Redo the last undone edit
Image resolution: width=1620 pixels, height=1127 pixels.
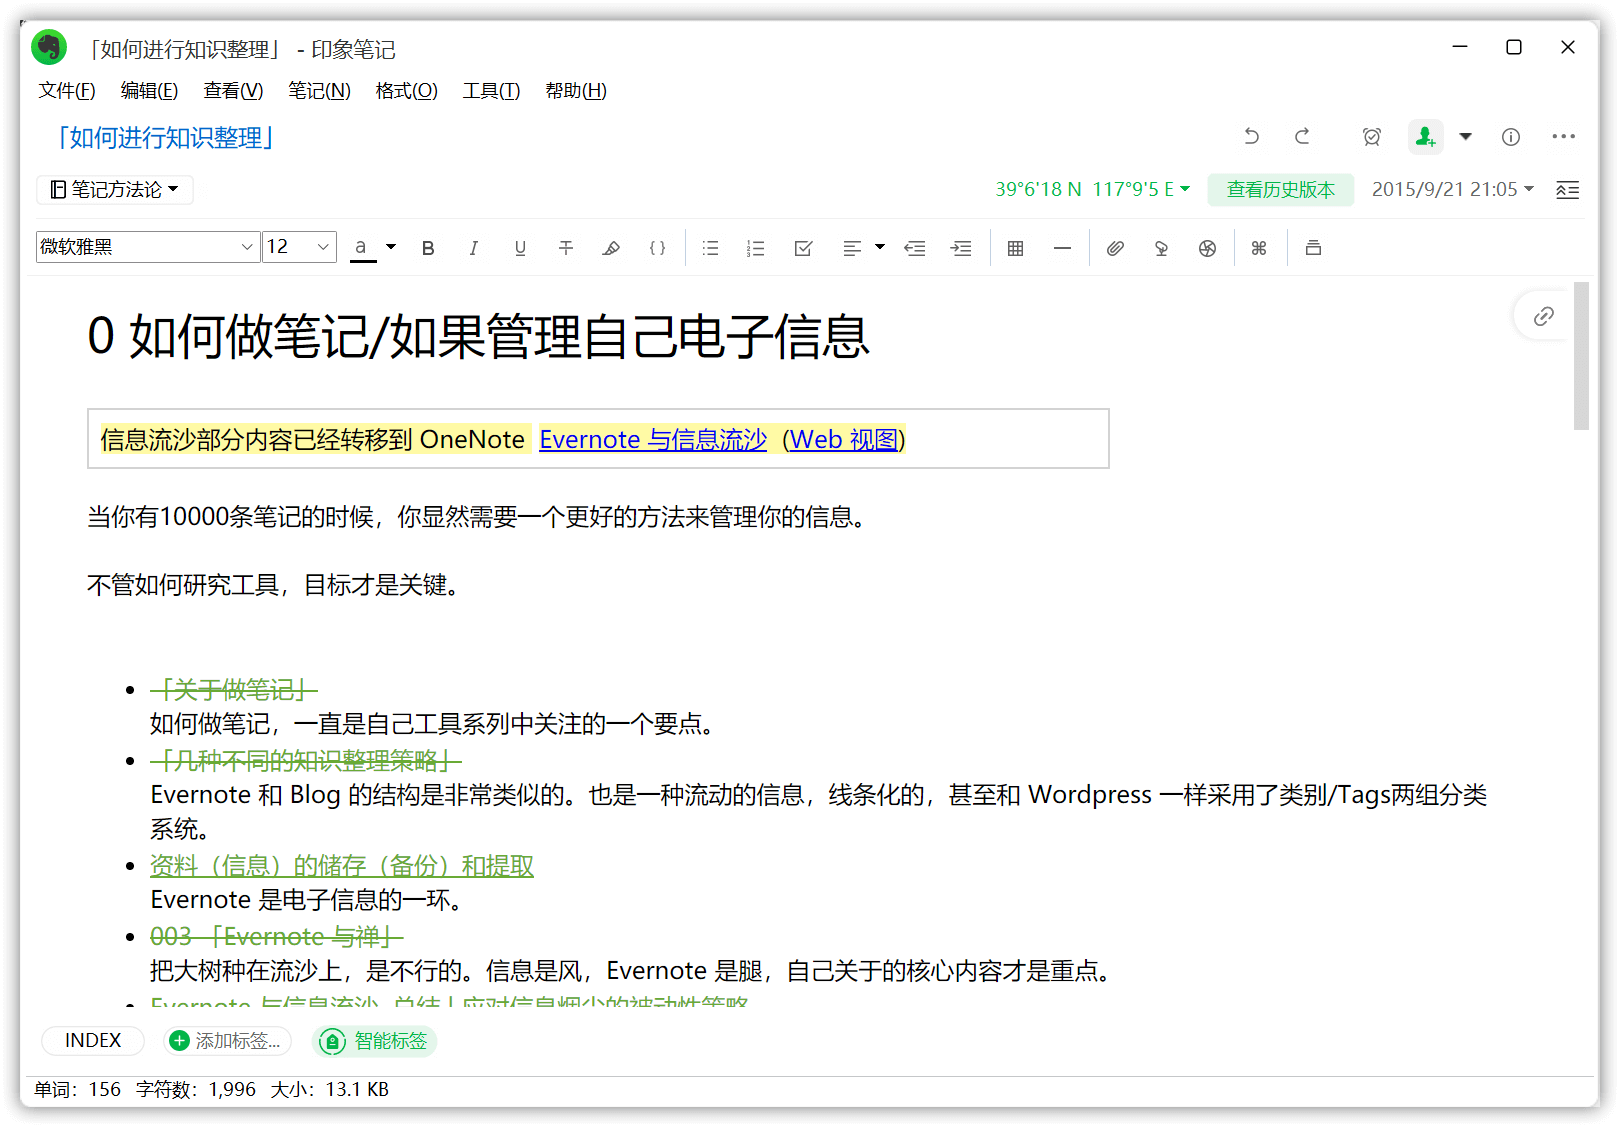pos(1302,137)
